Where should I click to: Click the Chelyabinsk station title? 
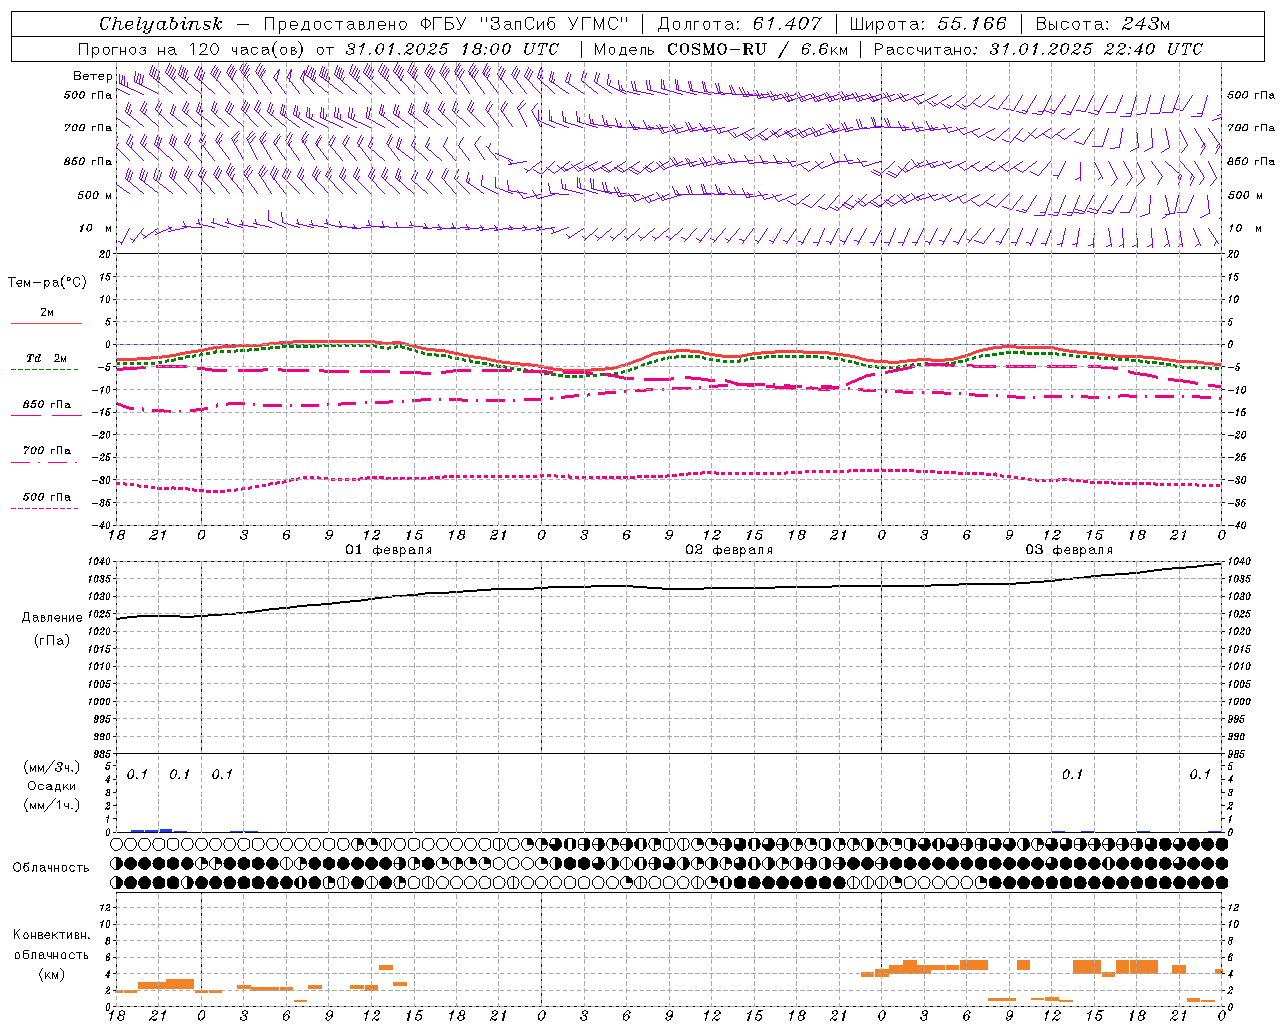coord(161,23)
